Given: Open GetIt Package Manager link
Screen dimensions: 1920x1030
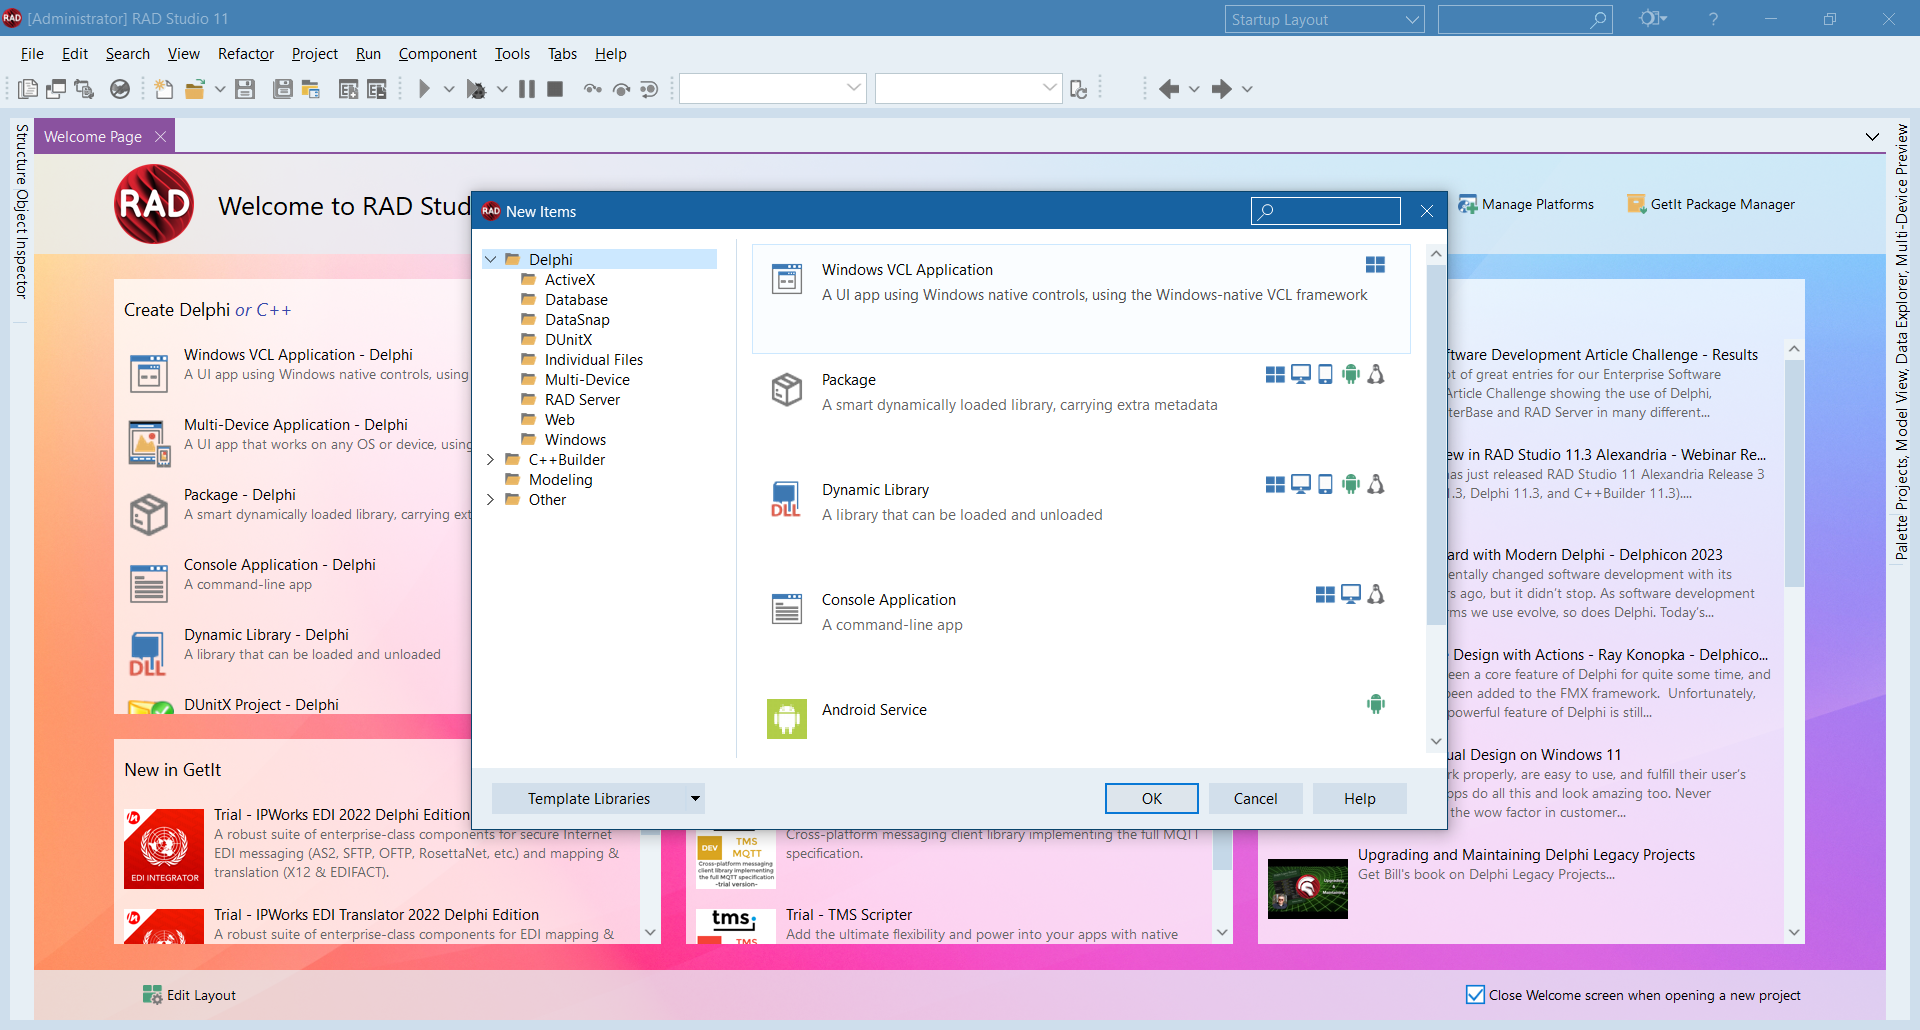Looking at the screenshot, I should click(1711, 204).
